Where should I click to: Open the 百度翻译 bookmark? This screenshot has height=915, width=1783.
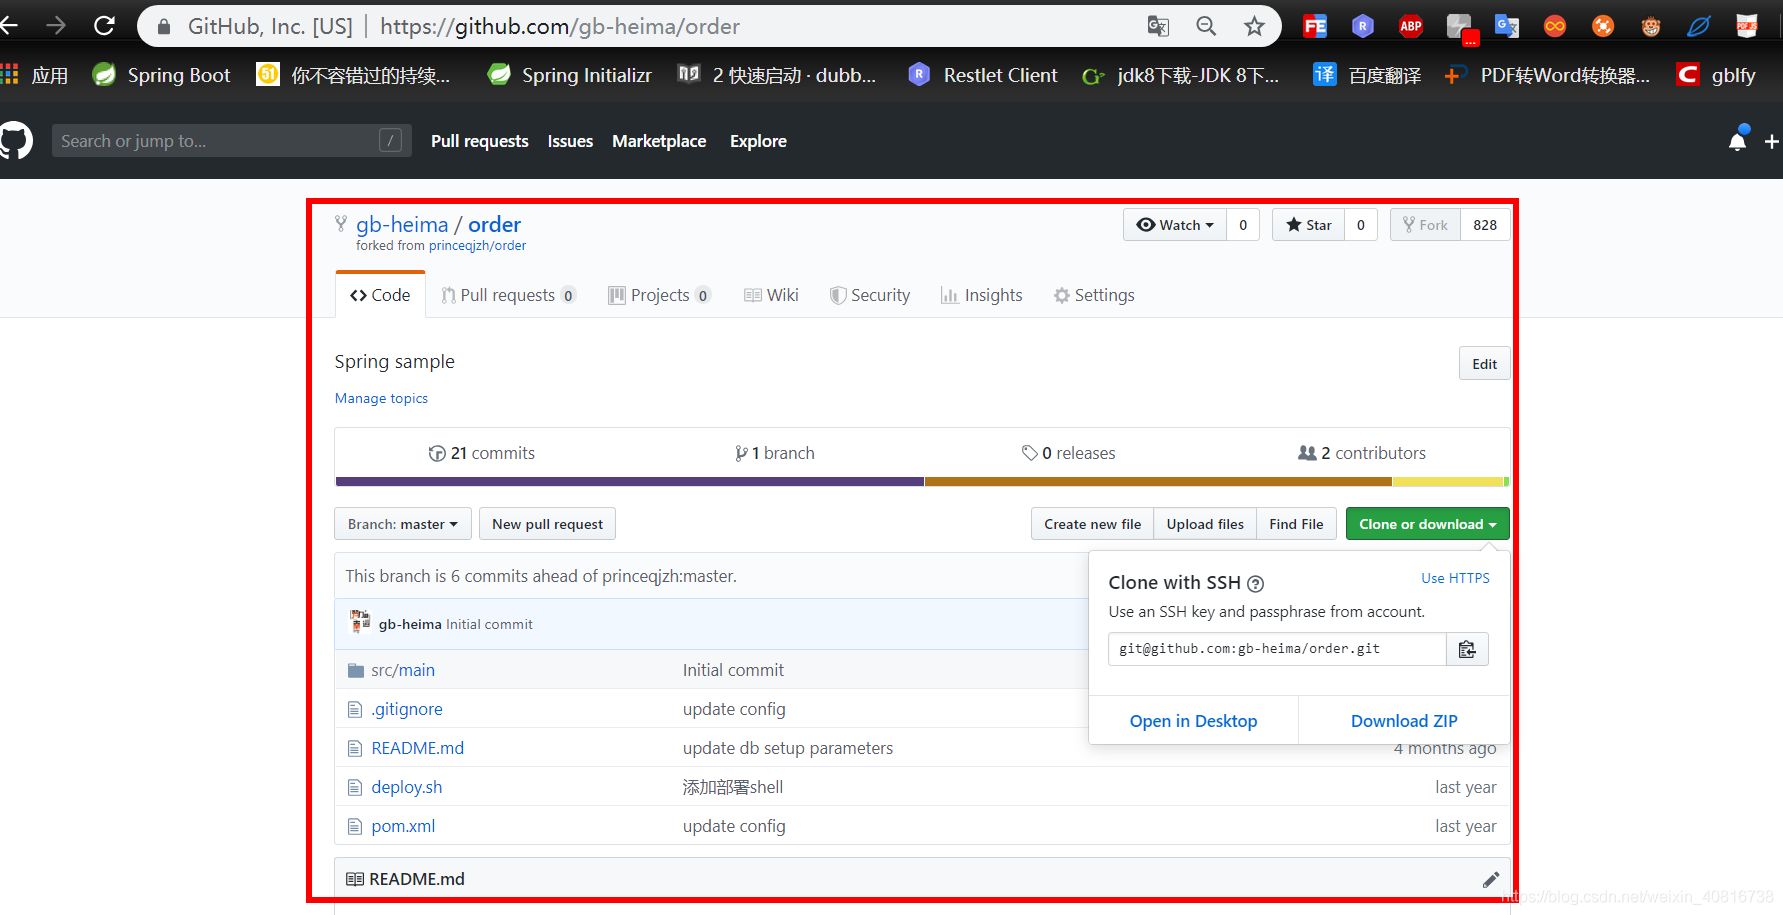click(x=1367, y=75)
